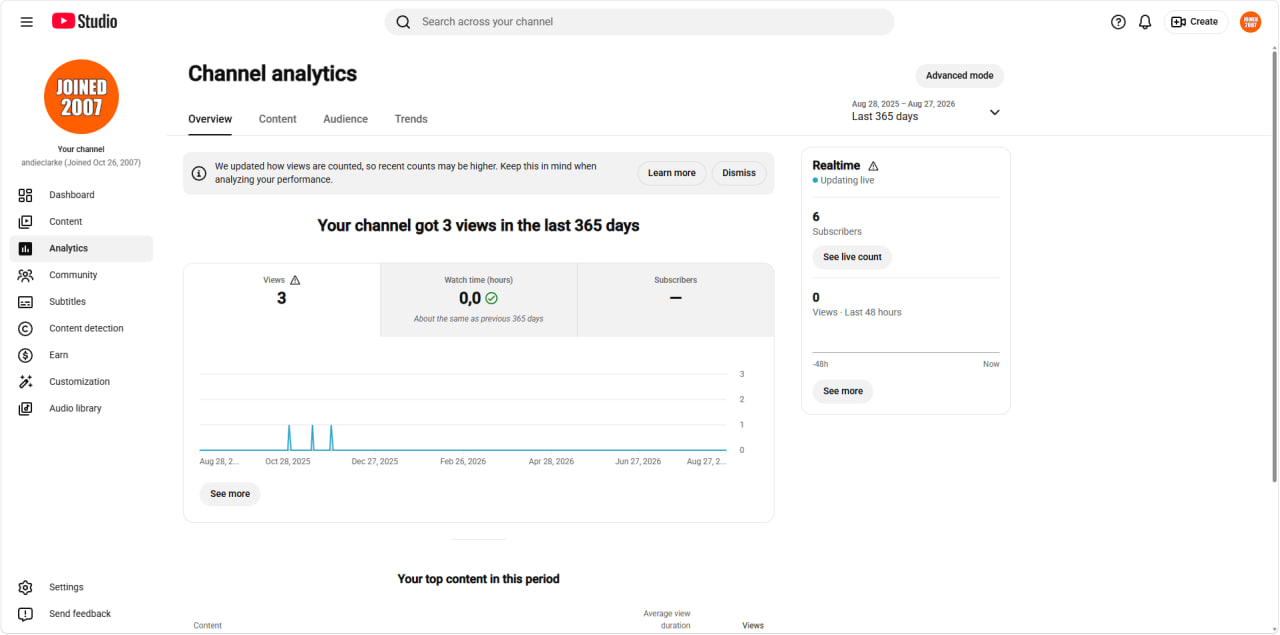
Task: Click the date range dropdown chevron
Action: 994,112
